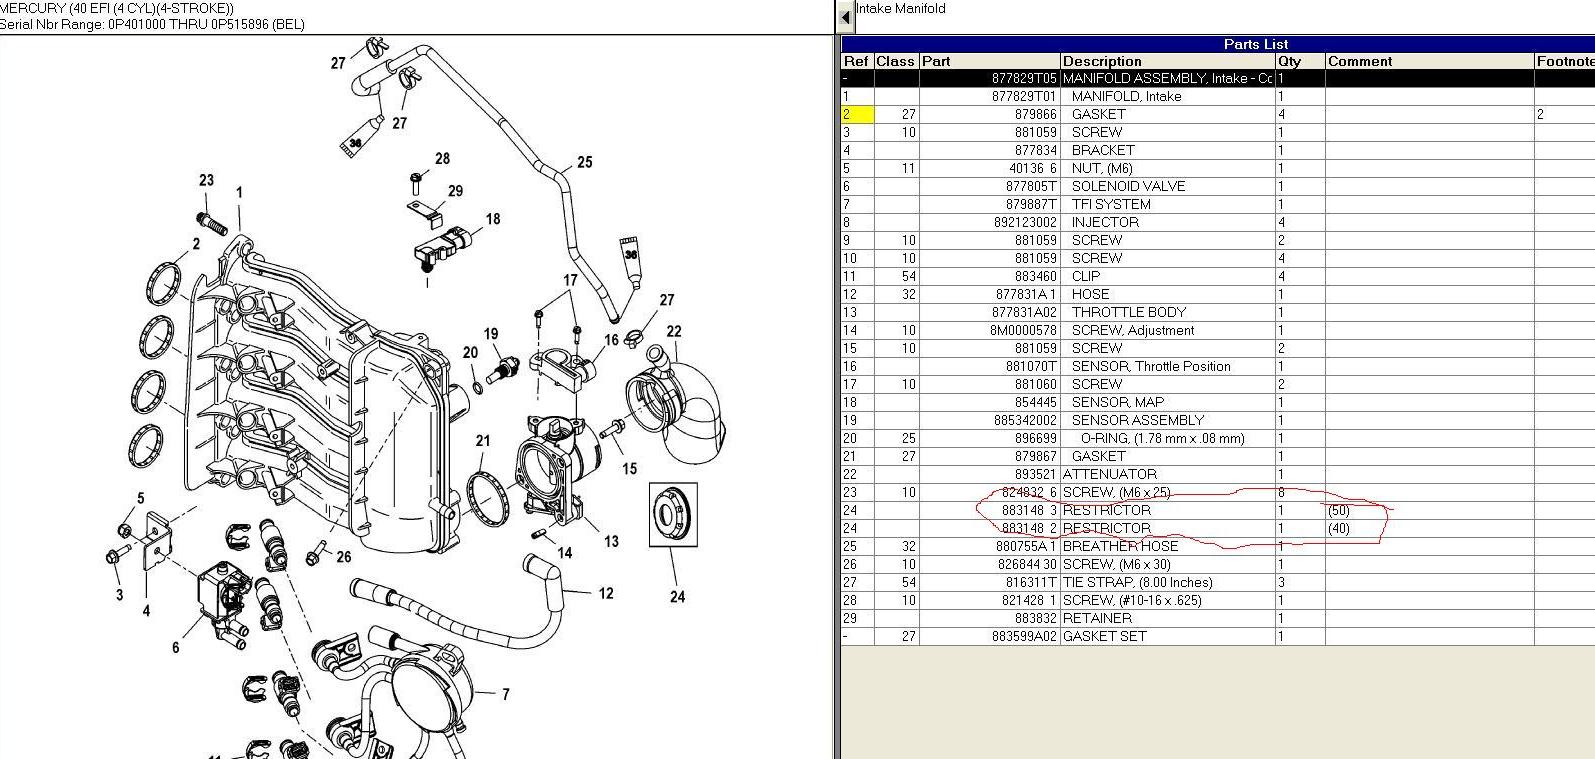Click the left arrow beside Intake Manifold title

845,17
